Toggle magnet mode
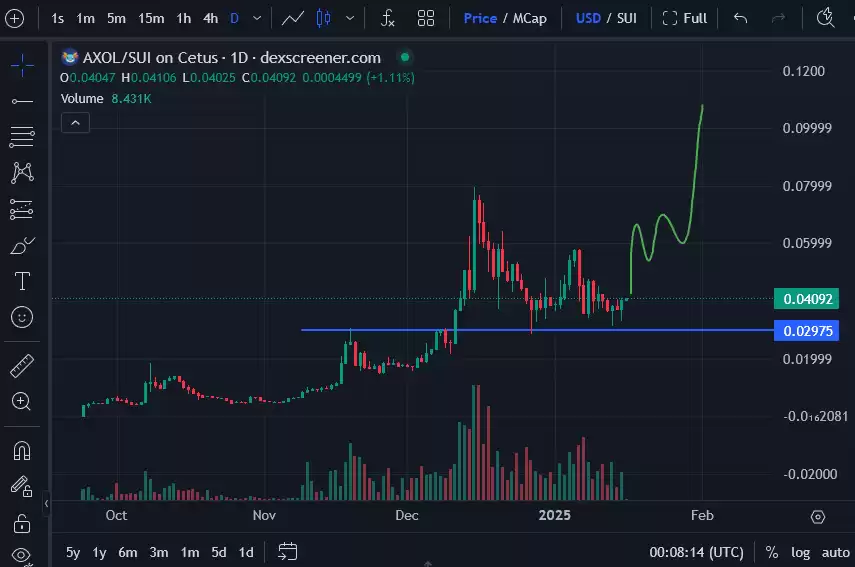855x567 pixels. (x=22, y=451)
